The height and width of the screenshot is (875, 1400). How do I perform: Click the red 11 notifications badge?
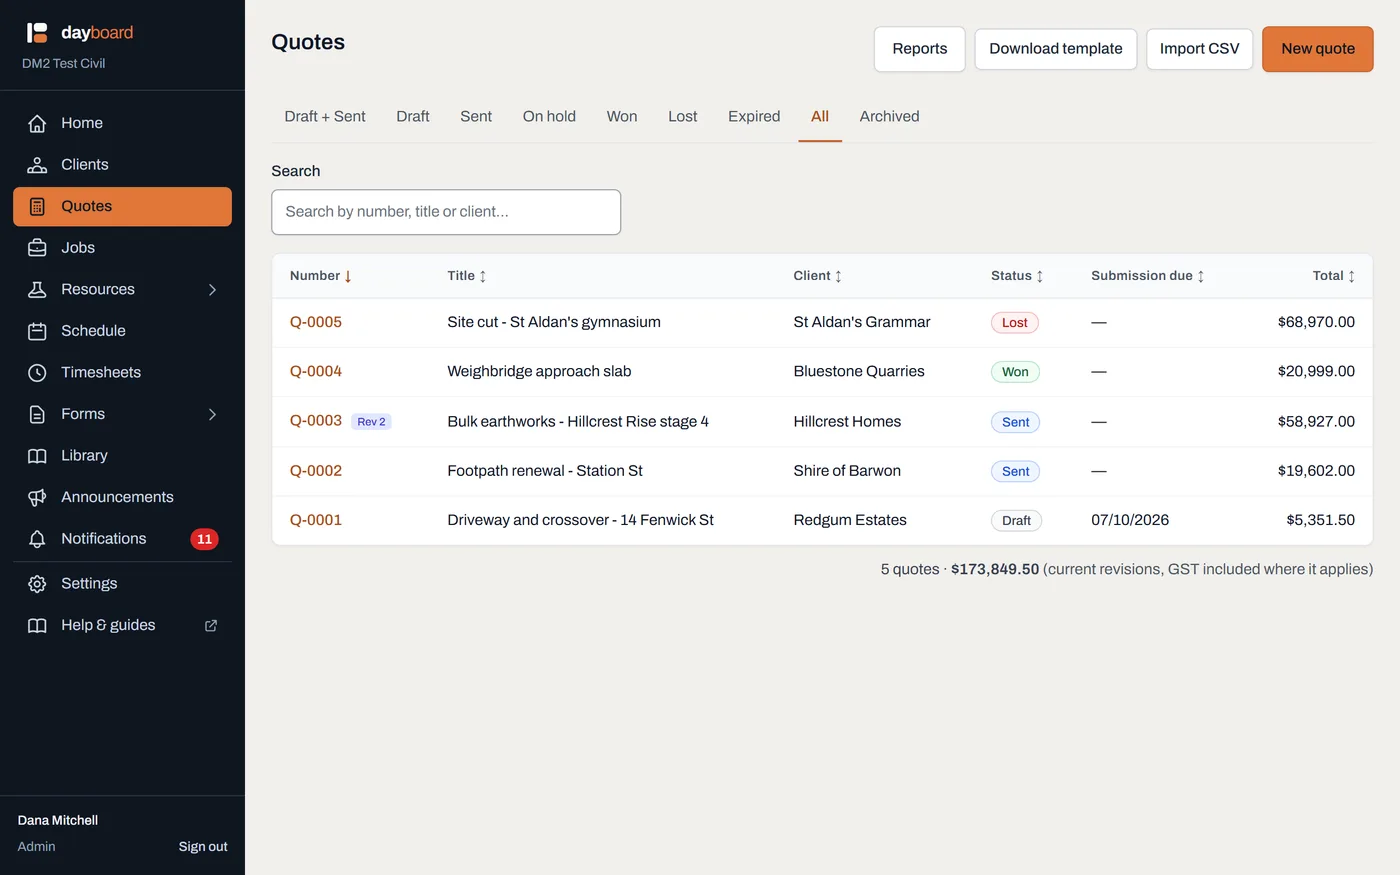click(204, 539)
